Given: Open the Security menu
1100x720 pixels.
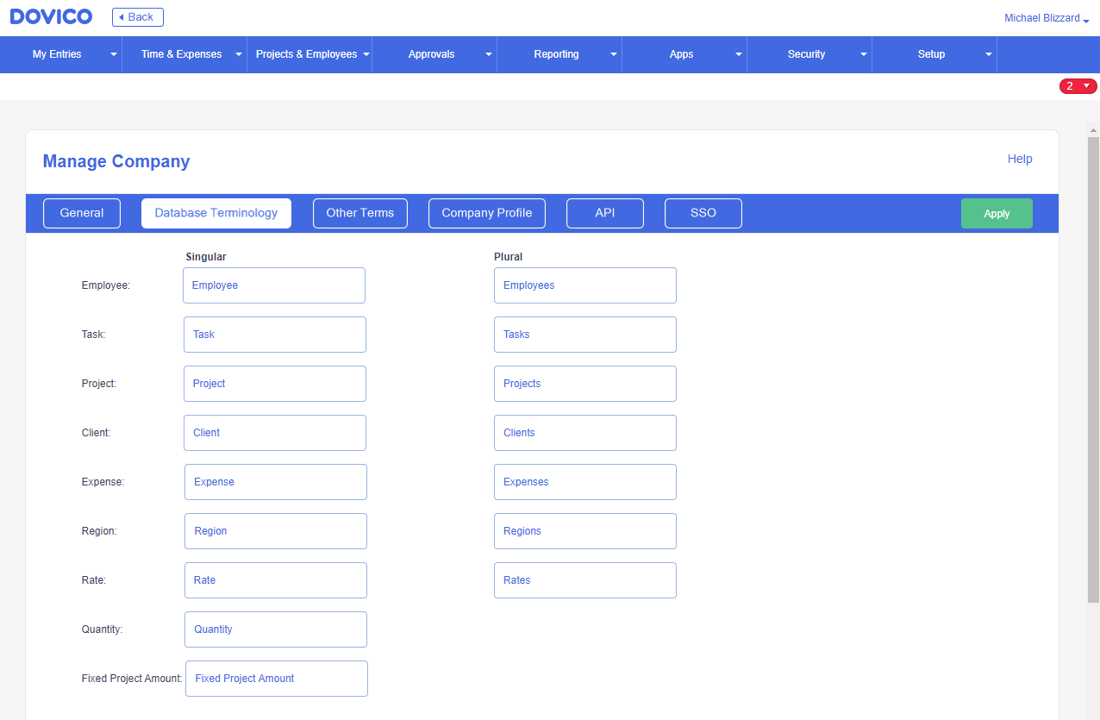Looking at the screenshot, I should click(806, 54).
